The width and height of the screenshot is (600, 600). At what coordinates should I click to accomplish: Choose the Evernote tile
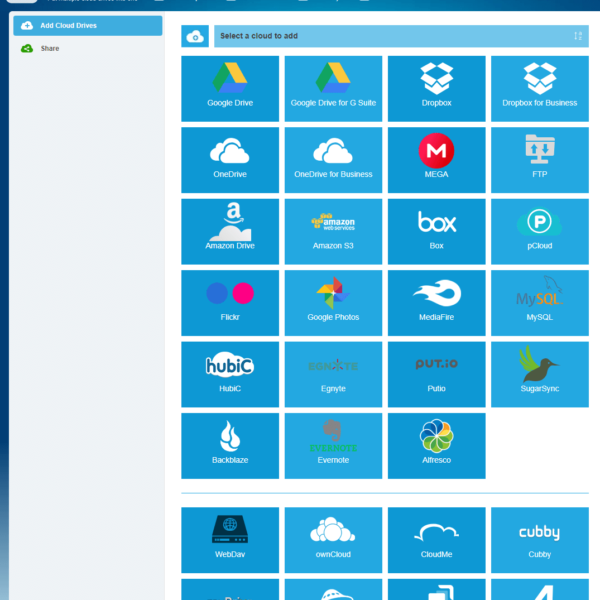pyautogui.click(x=333, y=446)
